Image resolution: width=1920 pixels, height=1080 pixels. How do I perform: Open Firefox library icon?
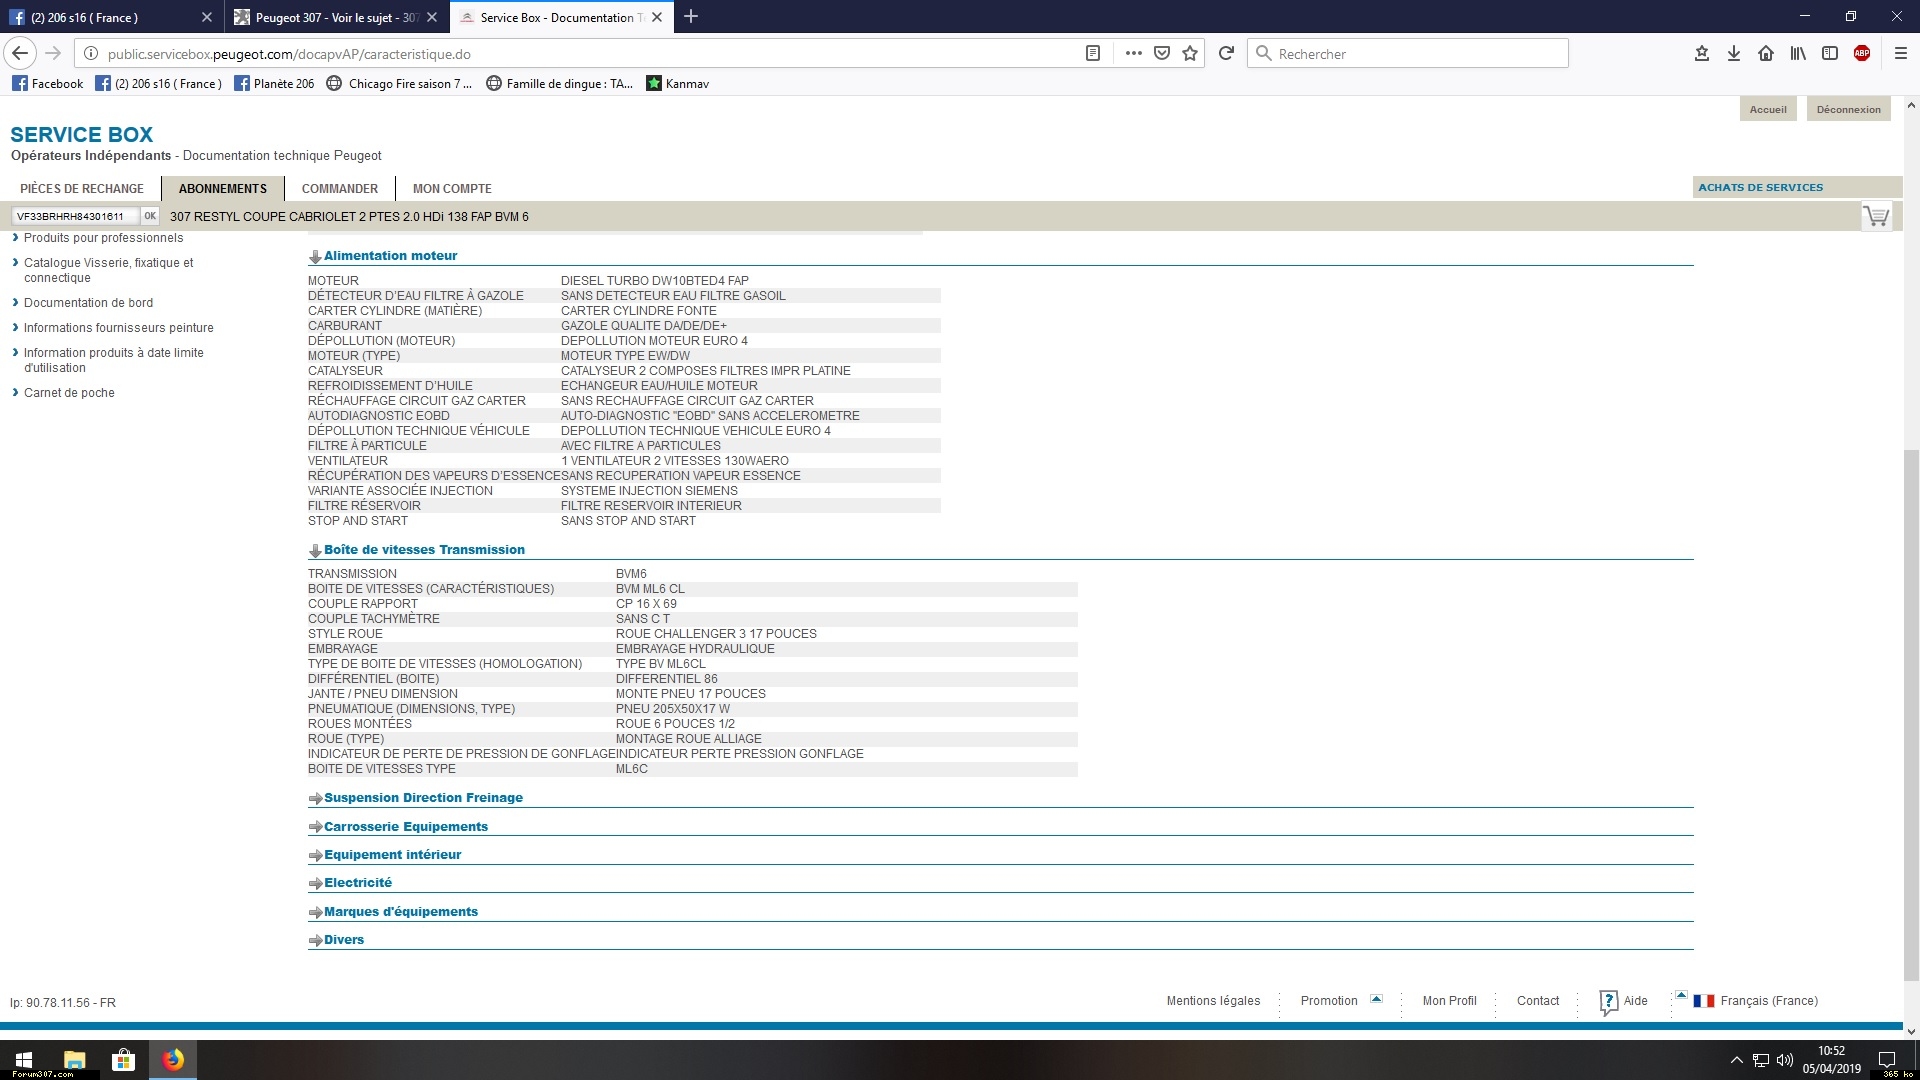coord(1798,54)
